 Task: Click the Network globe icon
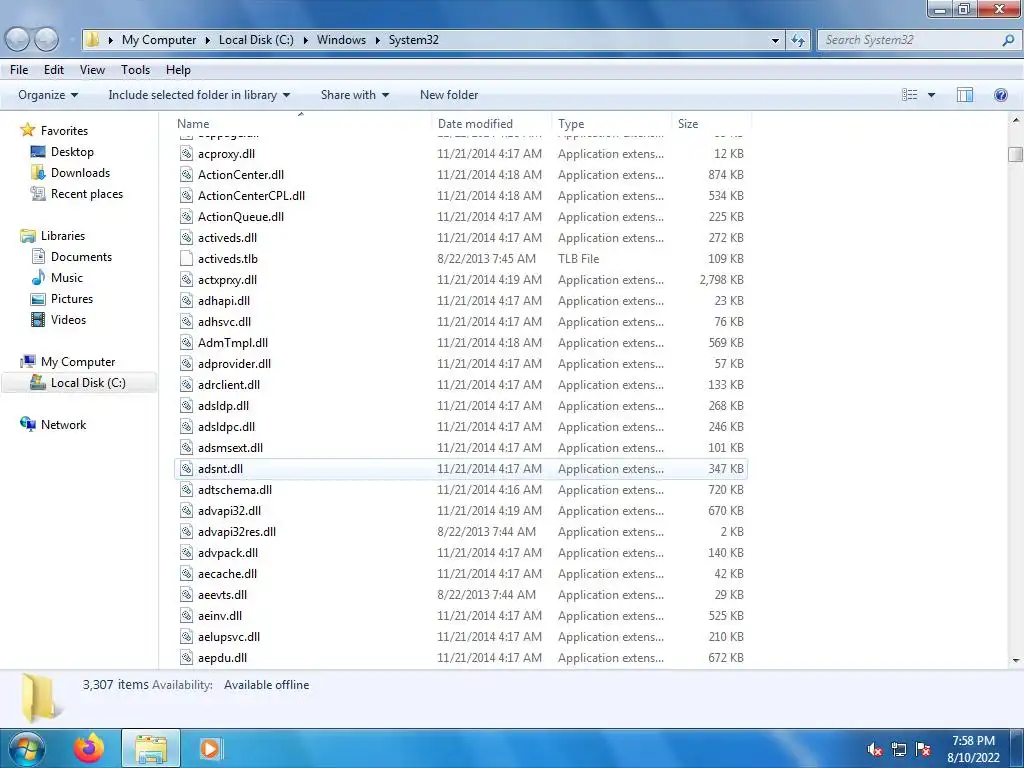pyautogui.click(x=27, y=424)
